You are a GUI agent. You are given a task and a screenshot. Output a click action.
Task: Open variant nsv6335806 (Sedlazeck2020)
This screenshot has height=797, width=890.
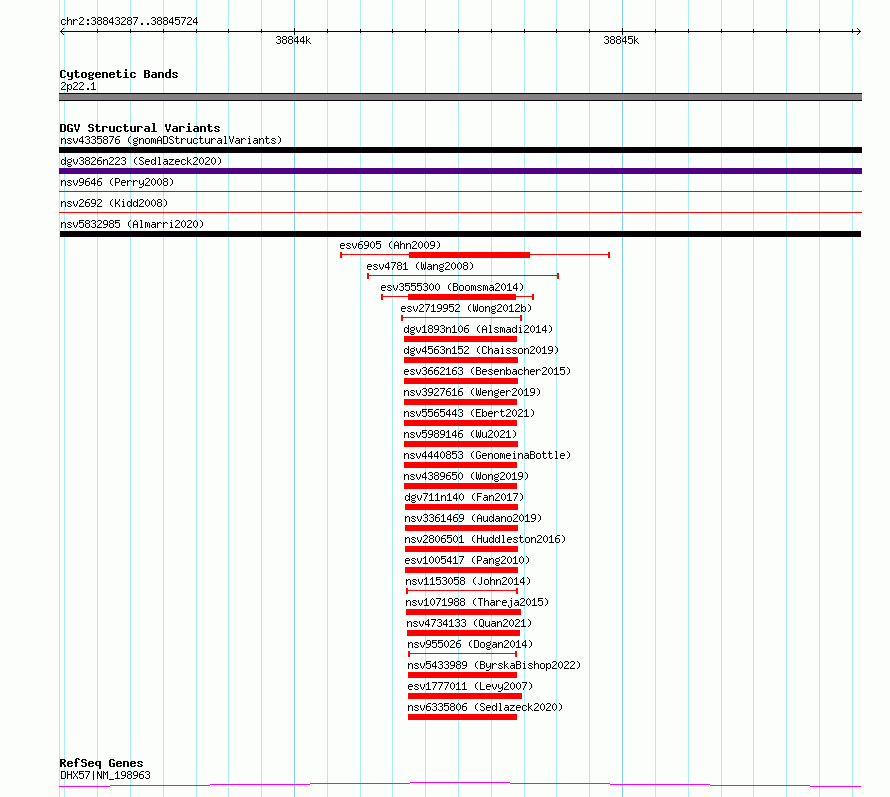click(485, 707)
